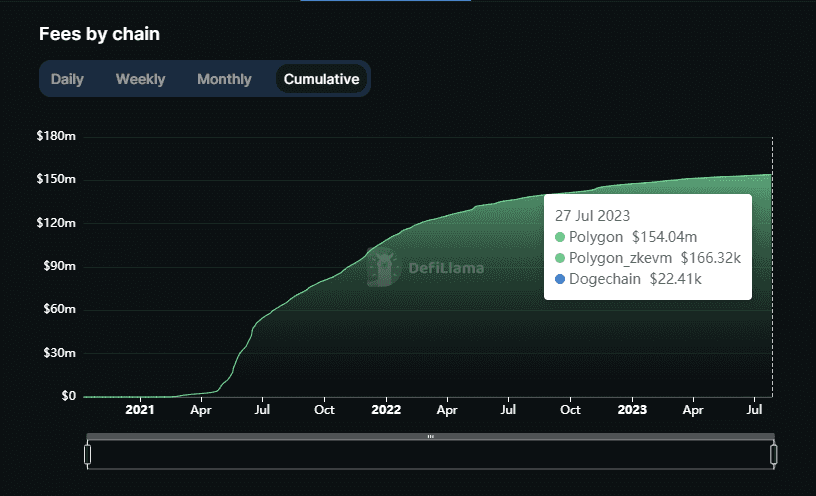Screen dimensions: 816x496
Task: Grab the left handle of range slider
Action: [88, 455]
